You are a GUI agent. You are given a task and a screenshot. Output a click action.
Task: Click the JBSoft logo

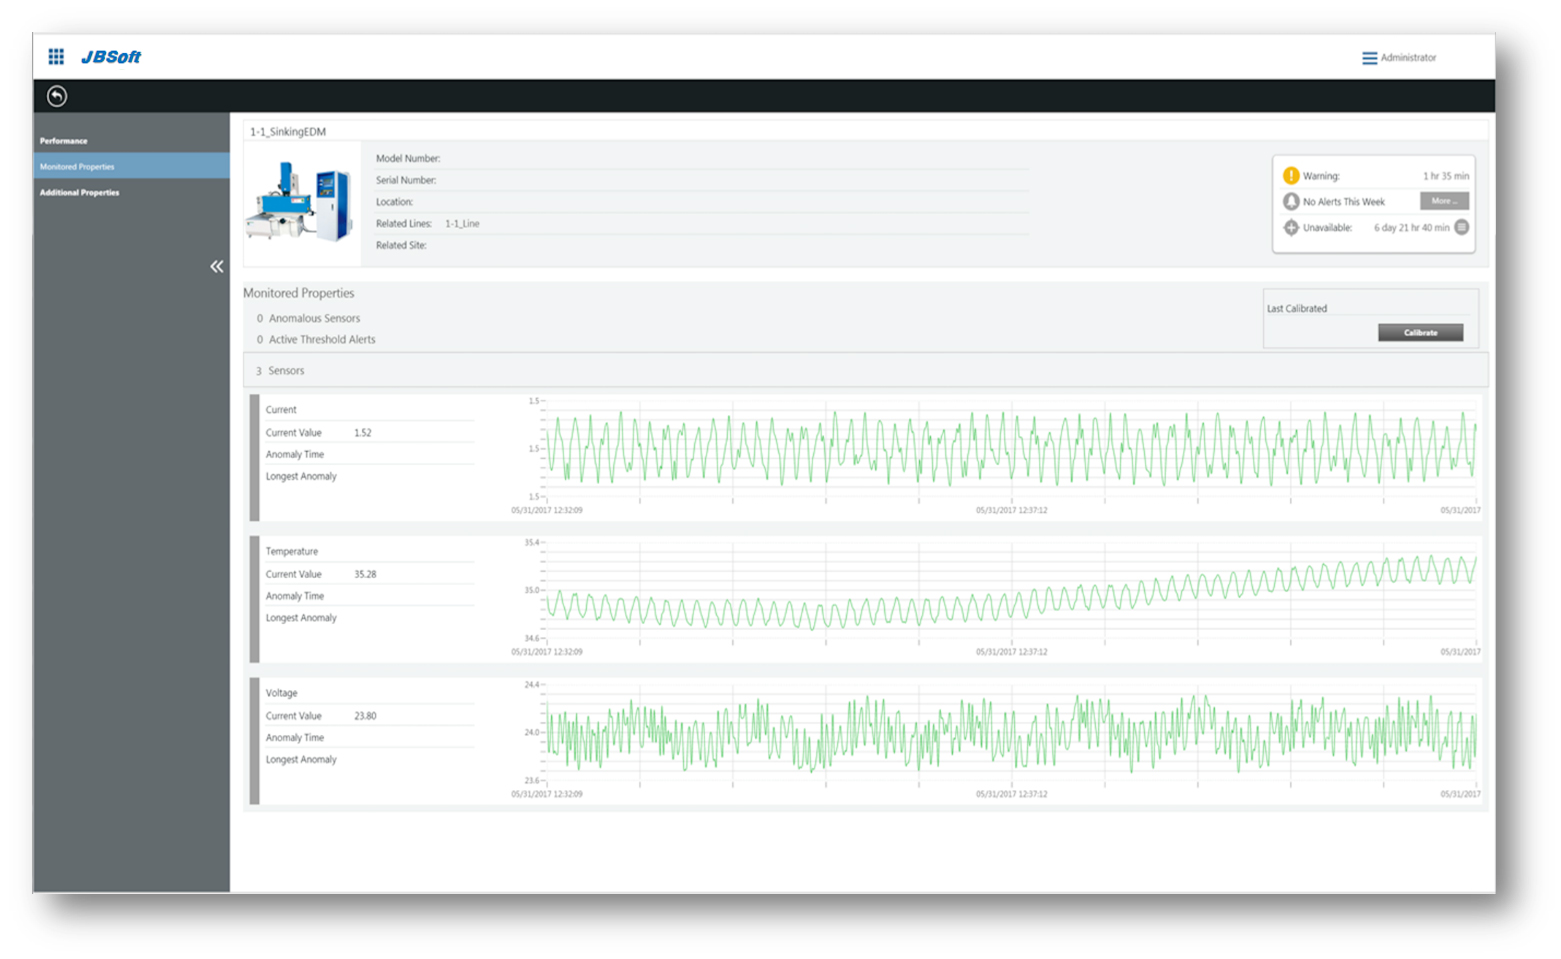(x=111, y=57)
